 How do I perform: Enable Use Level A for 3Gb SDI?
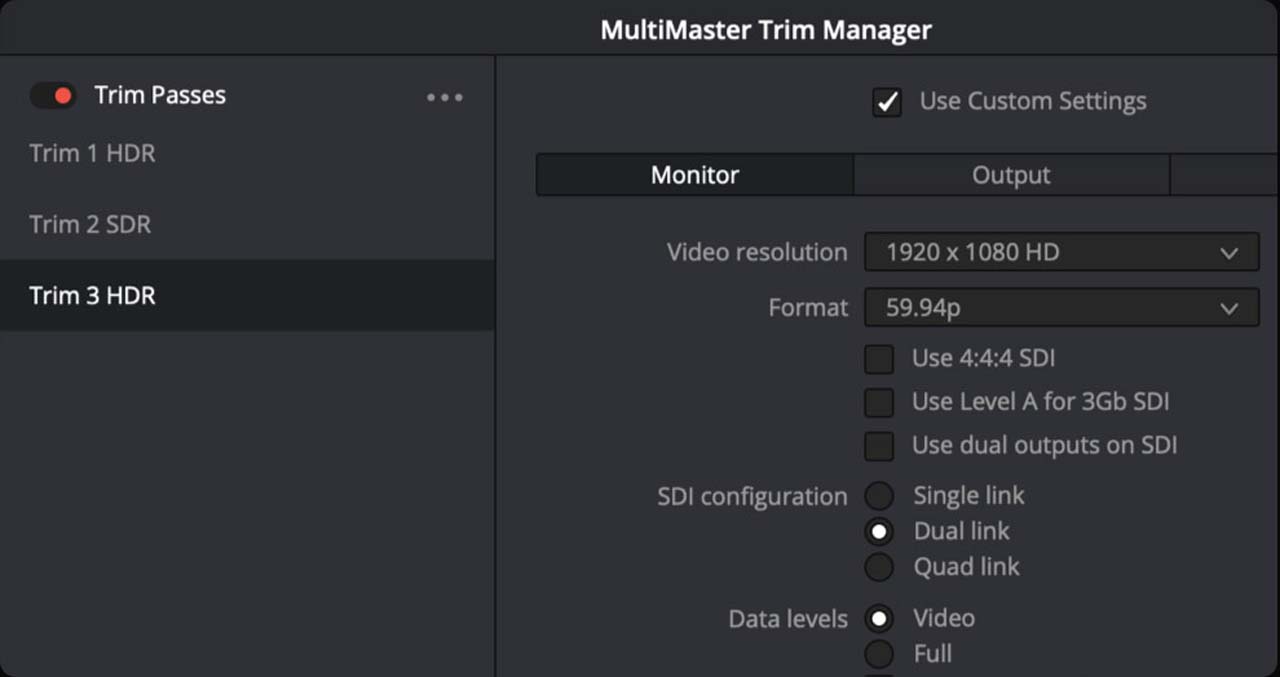tap(879, 402)
